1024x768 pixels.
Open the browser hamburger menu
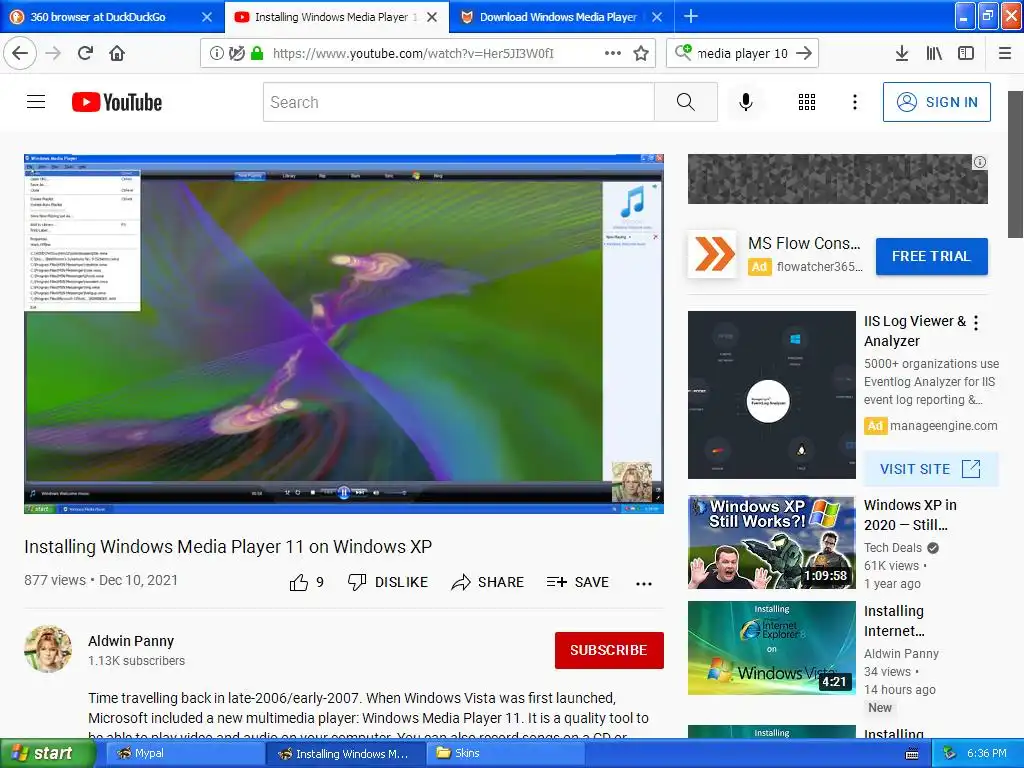point(1005,53)
